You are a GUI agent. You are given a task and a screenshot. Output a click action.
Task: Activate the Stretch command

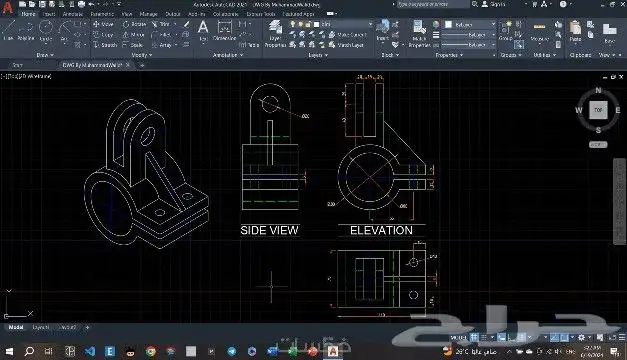[105, 45]
